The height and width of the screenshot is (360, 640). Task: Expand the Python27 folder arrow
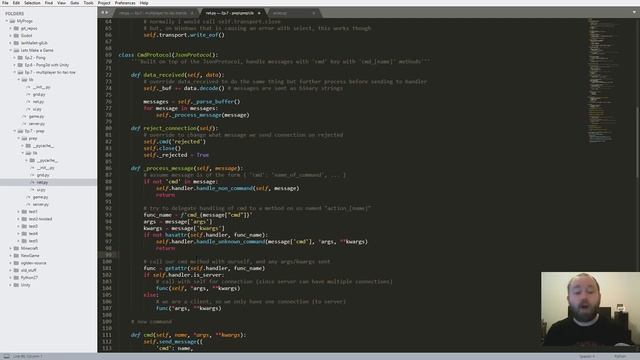[11, 278]
